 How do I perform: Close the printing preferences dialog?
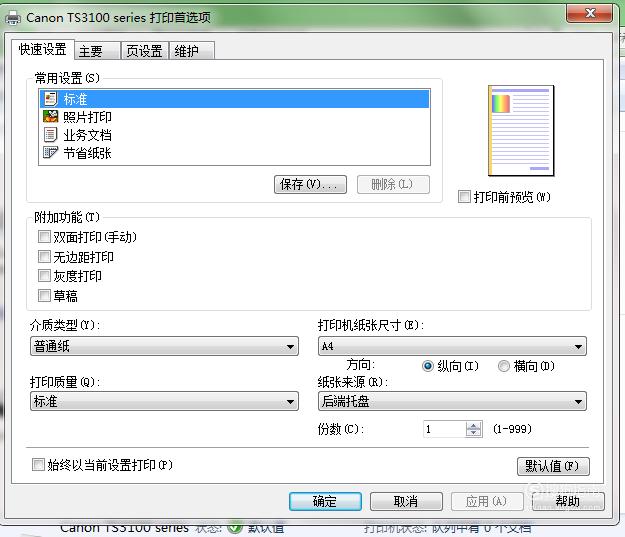pyautogui.click(x=589, y=13)
